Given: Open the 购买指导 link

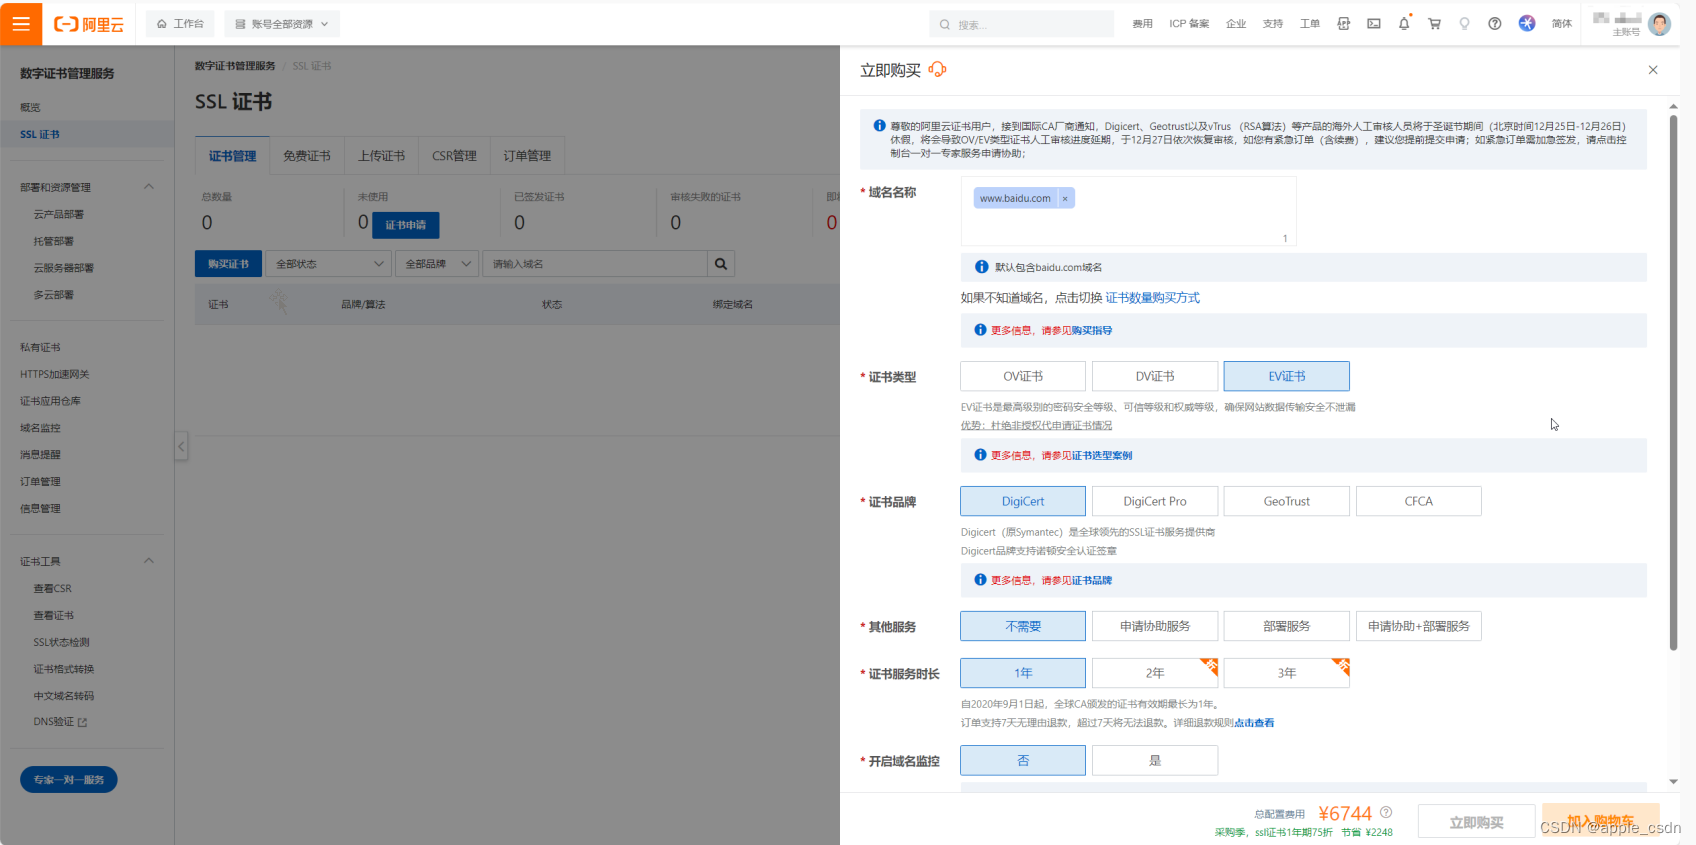Looking at the screenshot, I should (1092, 330).
